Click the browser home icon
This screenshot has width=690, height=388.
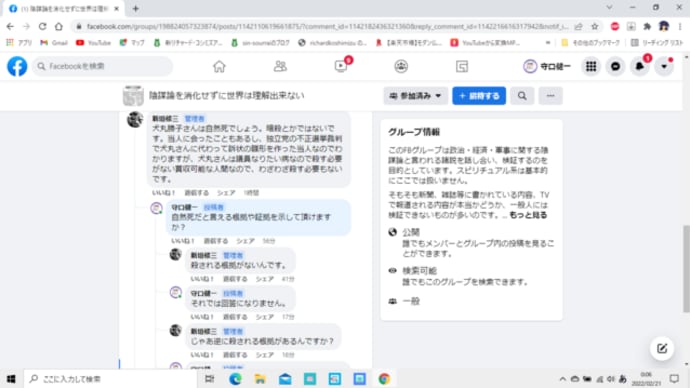[x=59, y=26]
